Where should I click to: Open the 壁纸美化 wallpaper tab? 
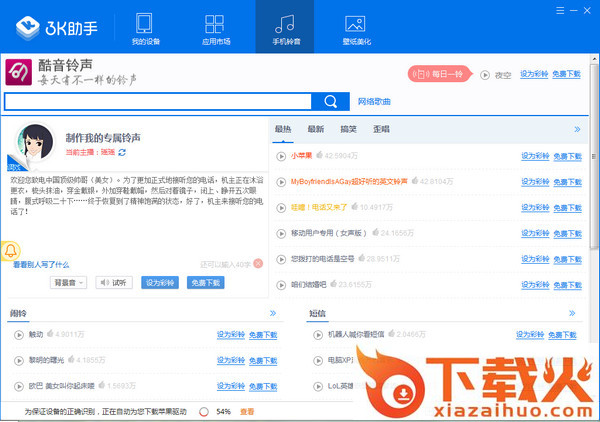pyautogui.click(x=356, y=29)
